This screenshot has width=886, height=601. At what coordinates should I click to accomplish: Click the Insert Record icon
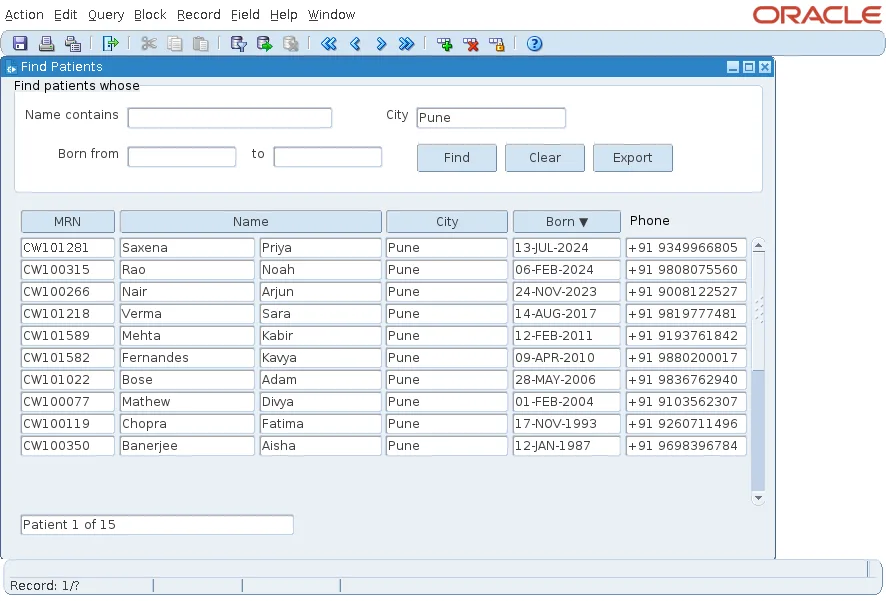pos(445,43)
